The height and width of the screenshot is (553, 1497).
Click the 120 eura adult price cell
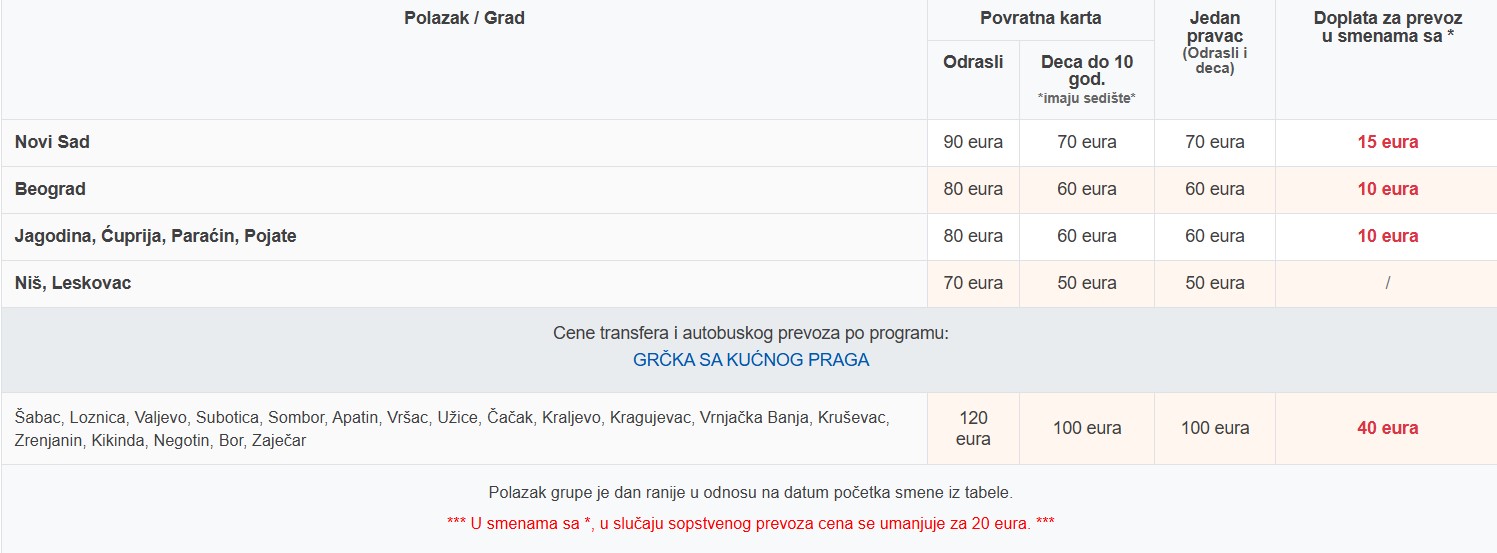coord(973,428)
